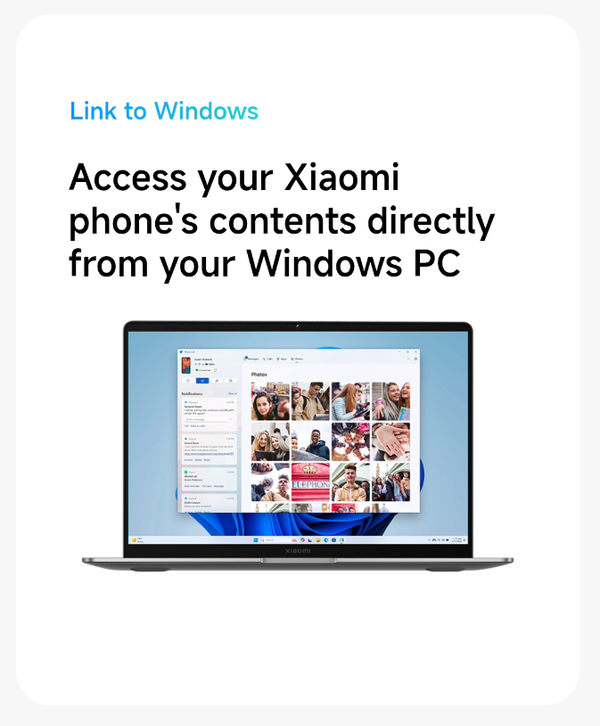Focus the Enter a message reply field
600x726 pixels.
pyautogui.click(x=206, y=419)
